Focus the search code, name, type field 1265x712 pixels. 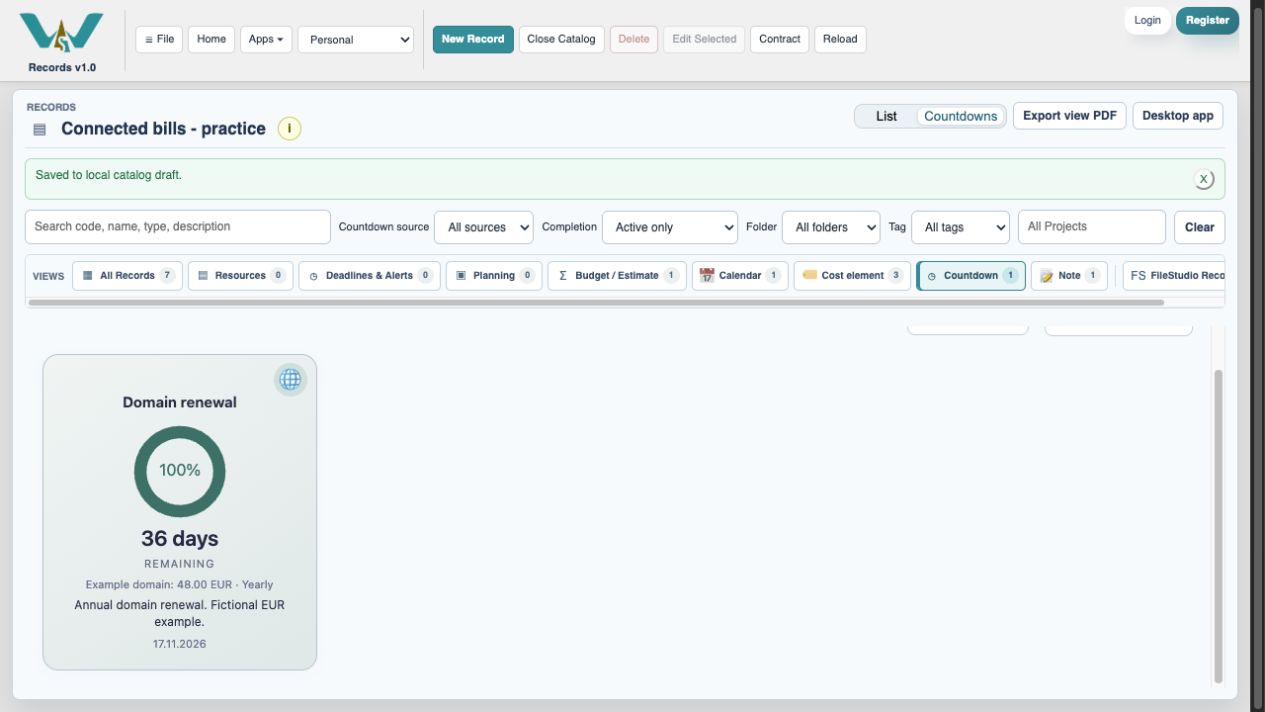pyautogui.click(x=178, y=227)
